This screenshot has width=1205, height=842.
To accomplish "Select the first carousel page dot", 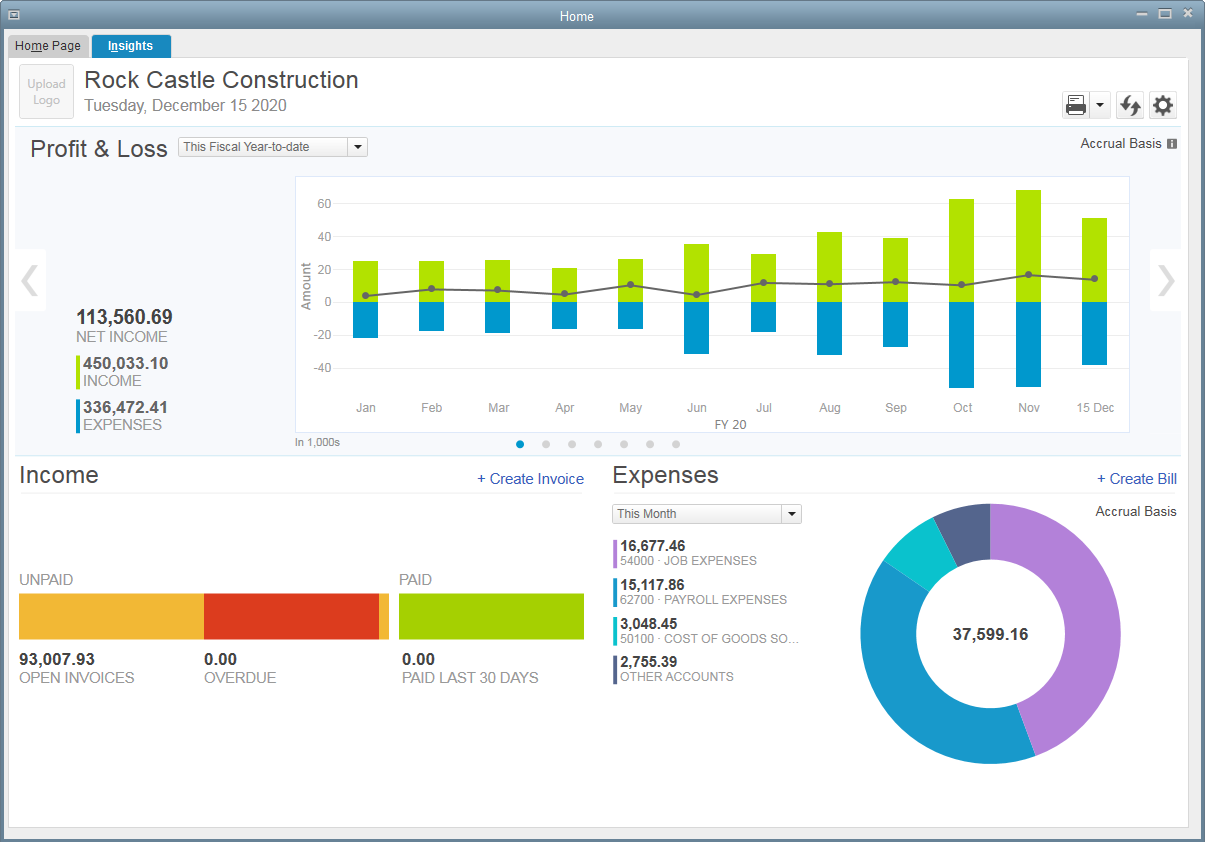I will (520, 444).
